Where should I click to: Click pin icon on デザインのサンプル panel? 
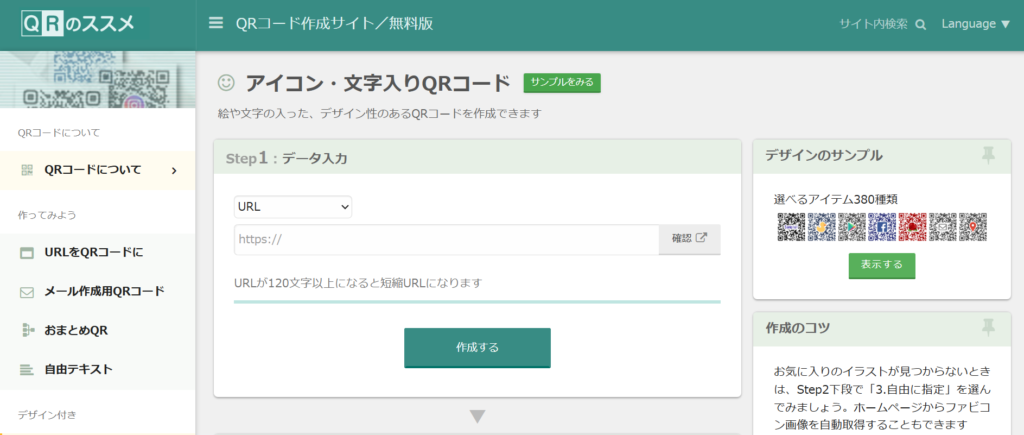click(988, 155)
